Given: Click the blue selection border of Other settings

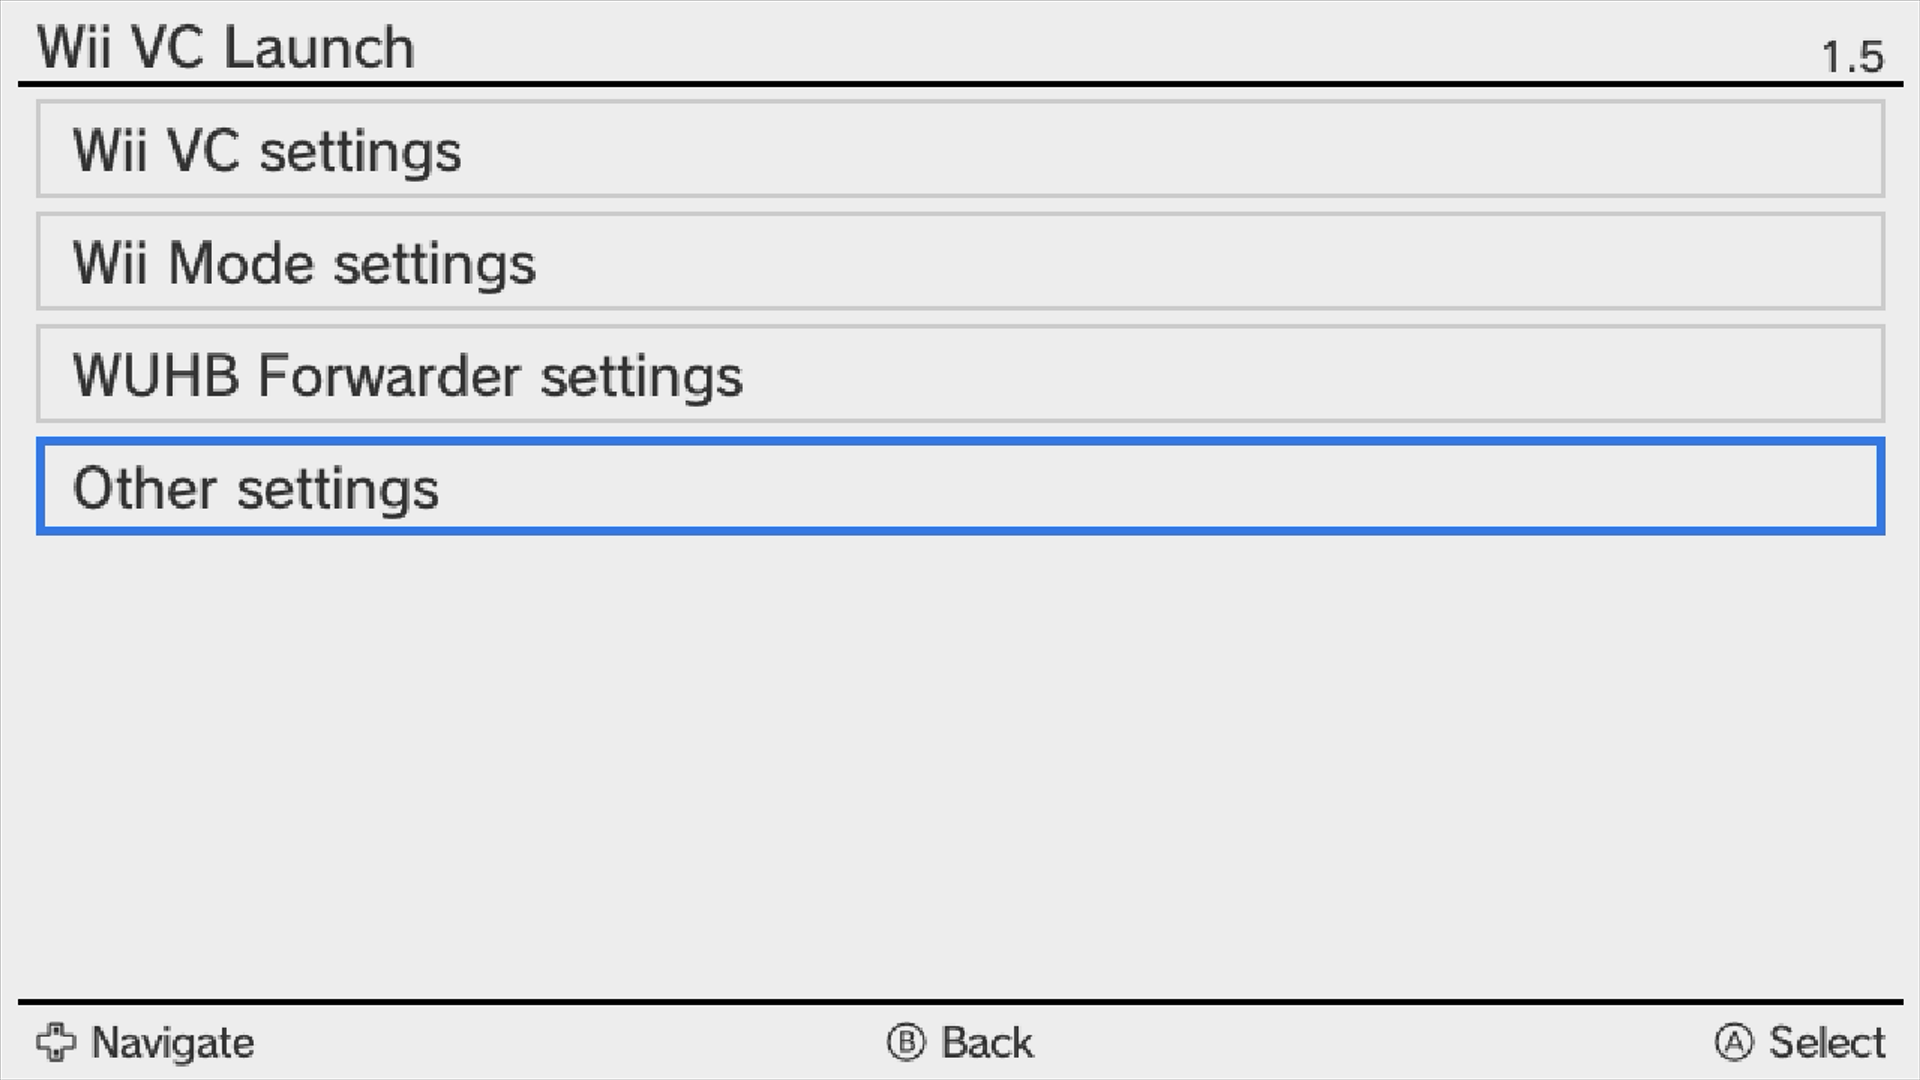Looking at the screenshot, I should pyautogui.click(x=960, y=442).
